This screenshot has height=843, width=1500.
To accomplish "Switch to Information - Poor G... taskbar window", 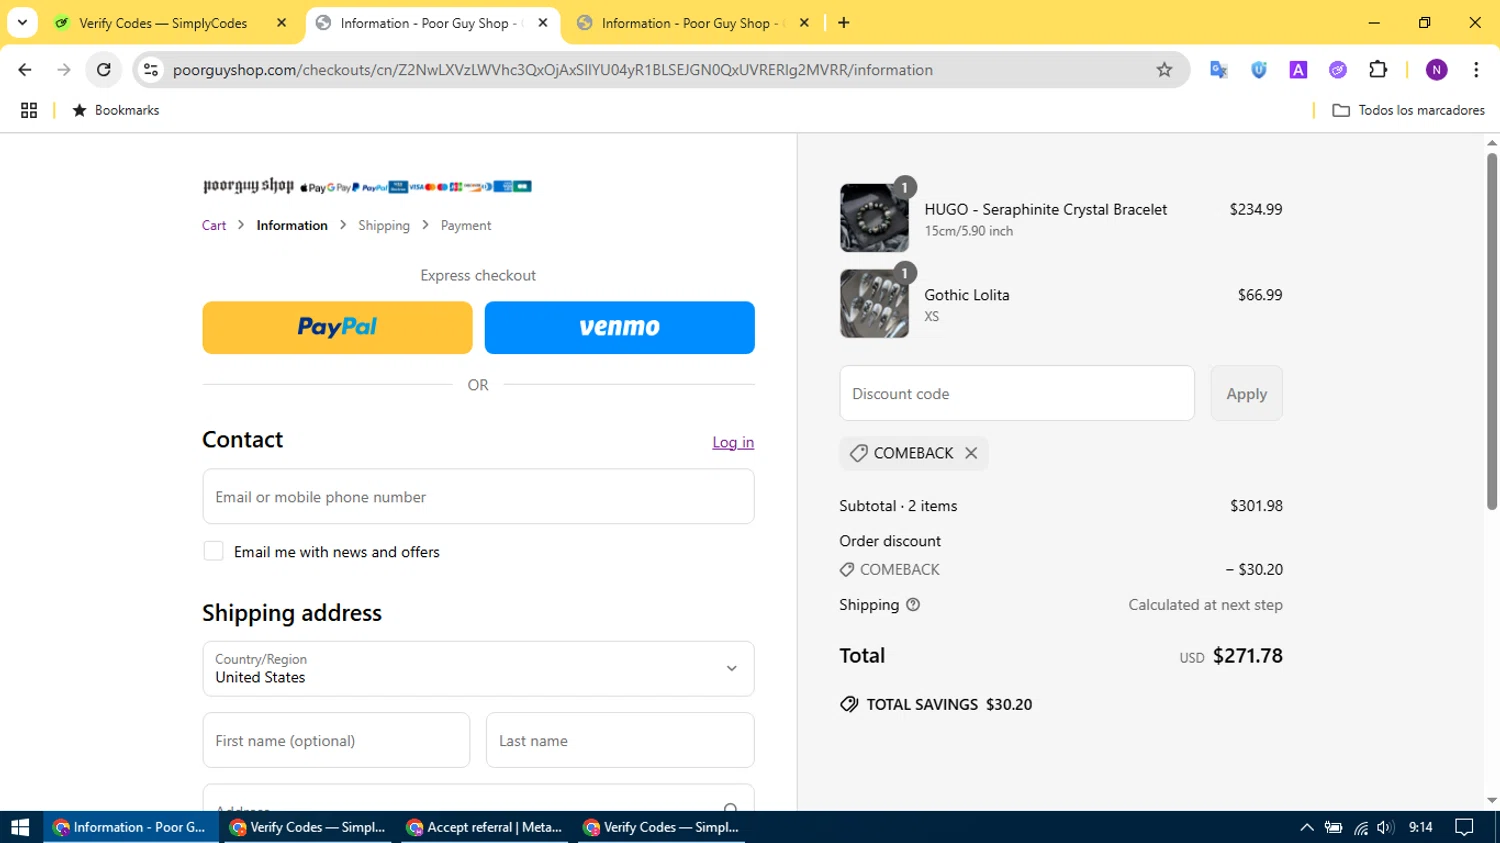I will 131,827.
